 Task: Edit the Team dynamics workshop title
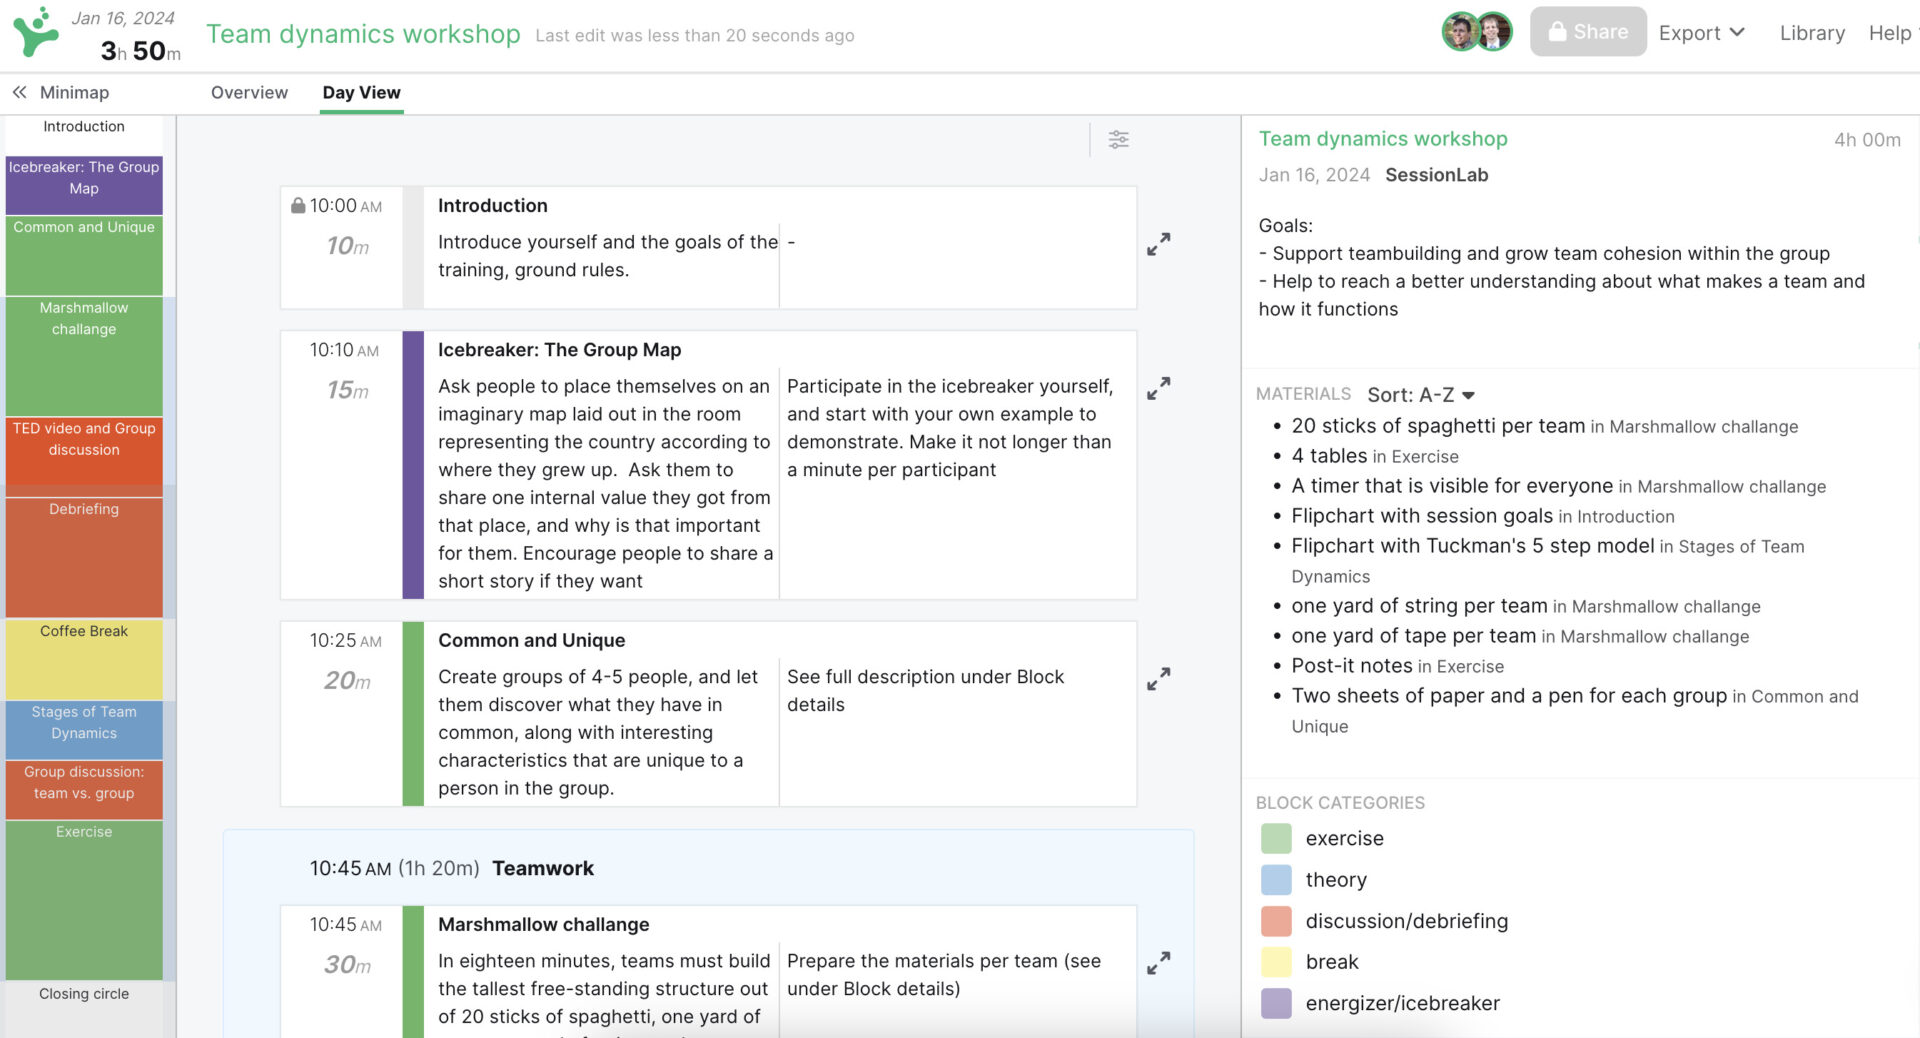pos(363,34)
